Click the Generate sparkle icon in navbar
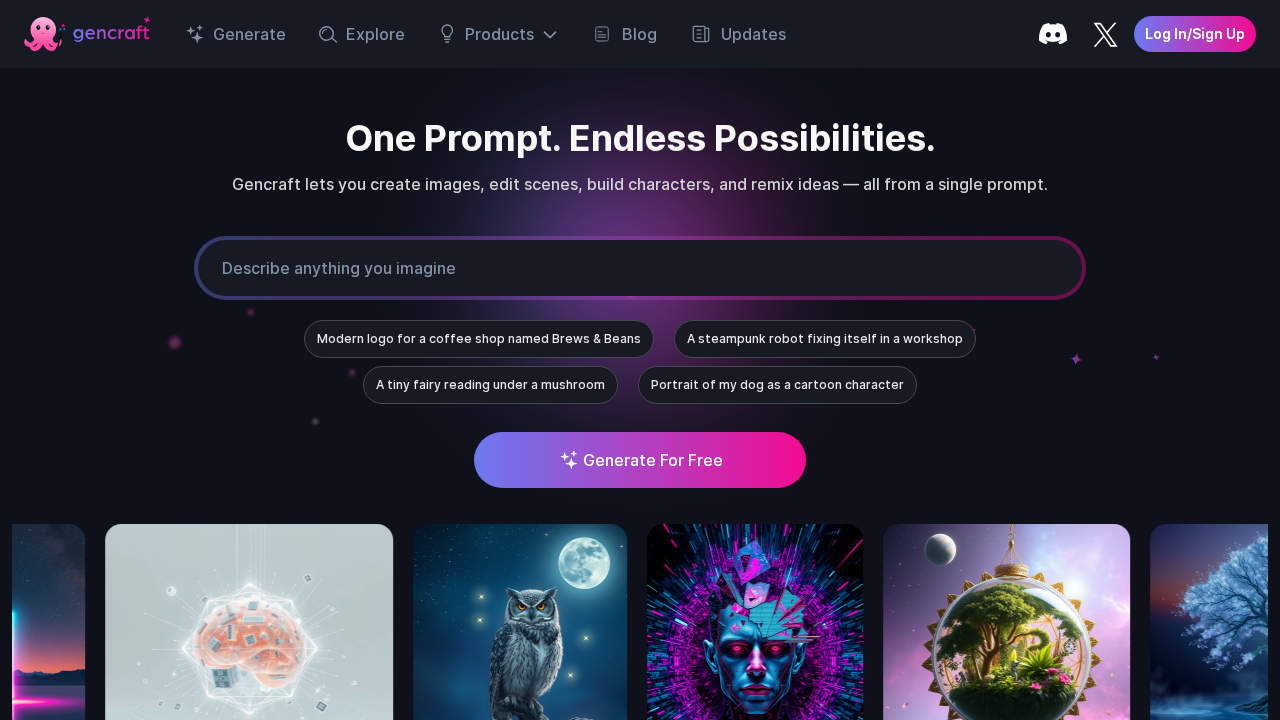 (195, 34)
